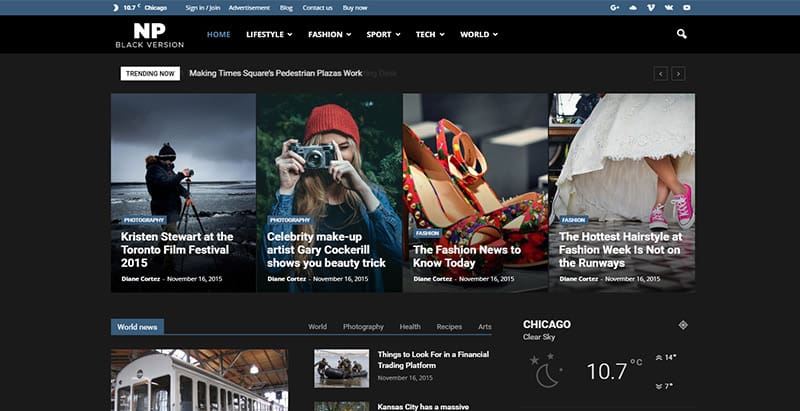Click author Diane Cortez under Kristen Stewart story
800x411 pixels.
coord(140,279)
